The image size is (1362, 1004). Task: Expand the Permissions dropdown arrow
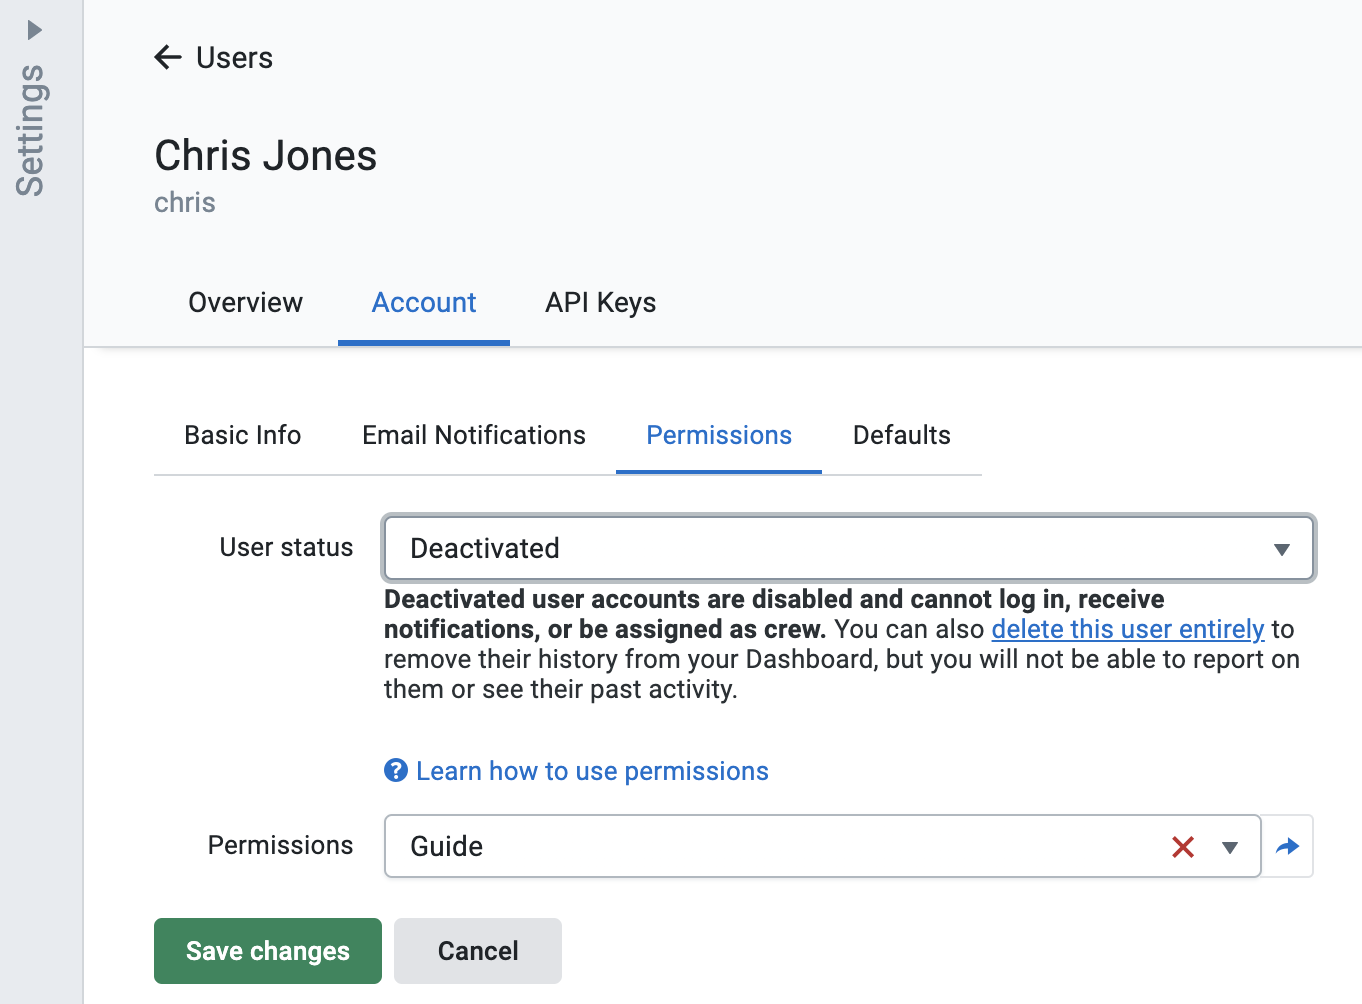point(1230,848)
